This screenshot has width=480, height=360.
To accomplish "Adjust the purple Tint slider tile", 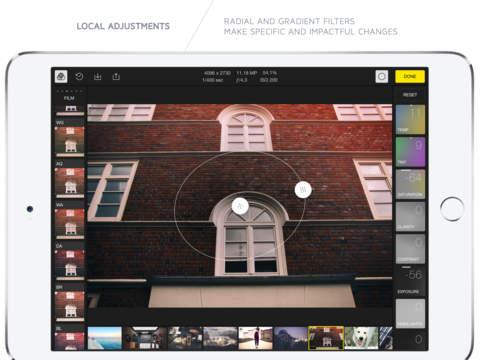I will click(x=410, y=152).
